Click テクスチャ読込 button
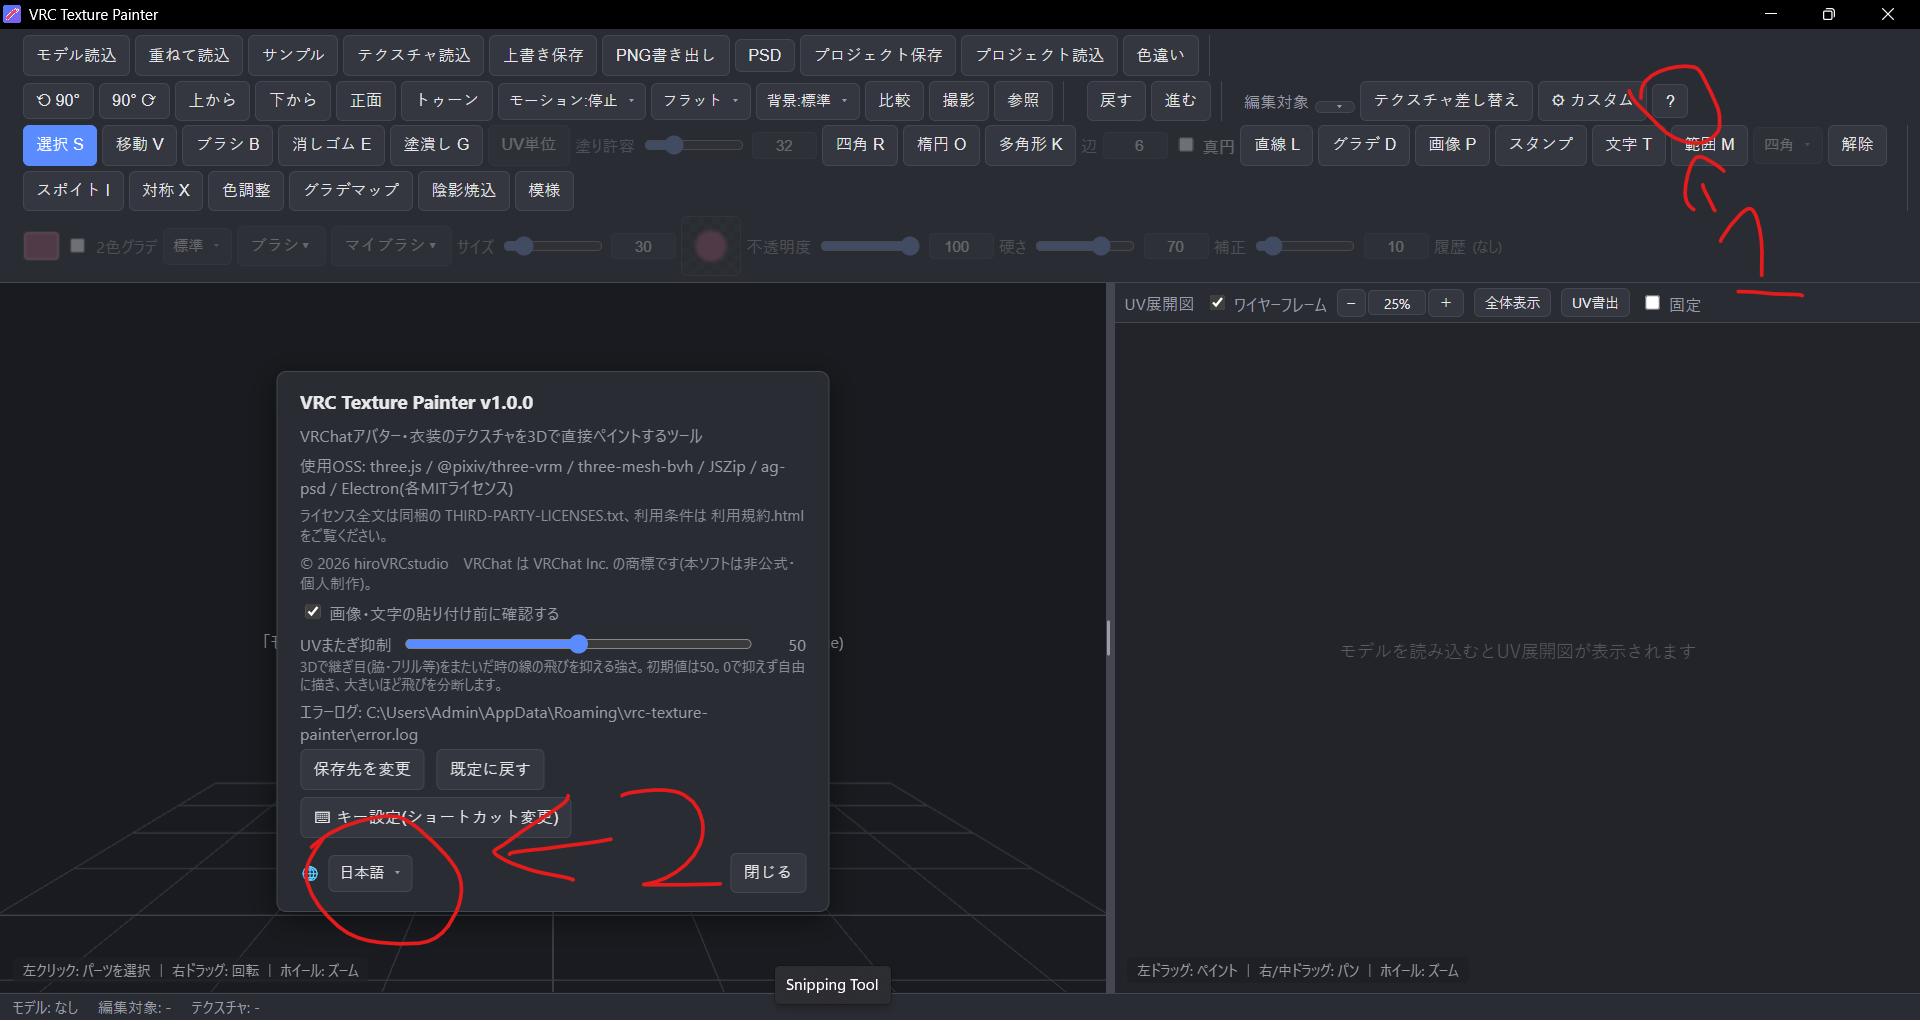 [x=414, y=56]
